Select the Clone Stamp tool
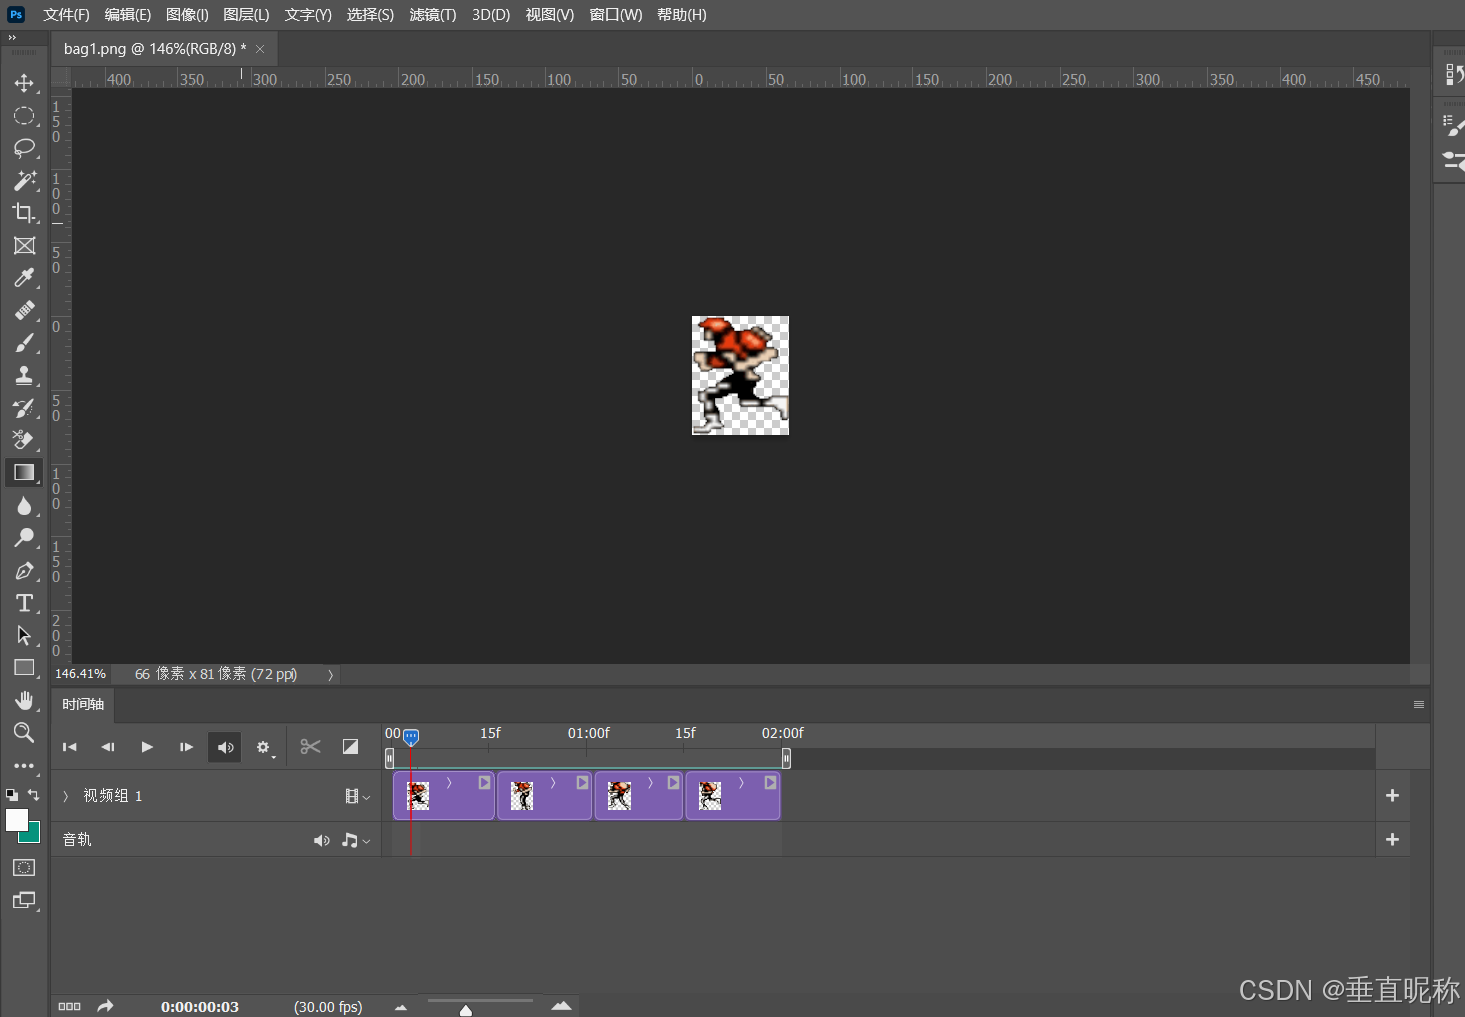The width and height of the screenshot is (1465, 1017). coord(24,376)
